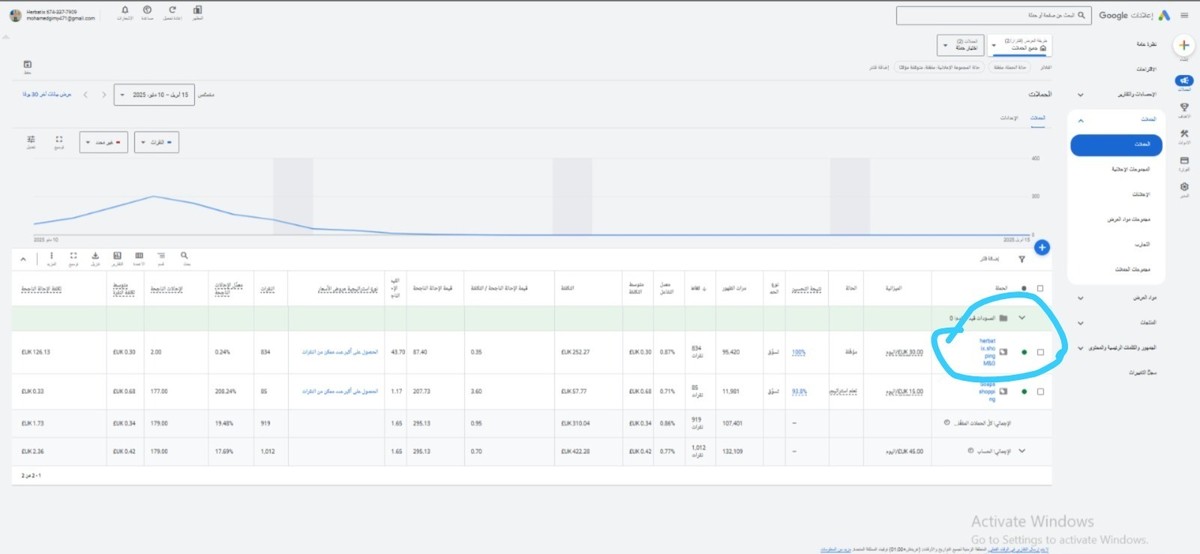Screen dimensions: 1200x554
Task: Select the herbal campaign row checkbox
Action: pyautogui.click(x=1040, y=352)
